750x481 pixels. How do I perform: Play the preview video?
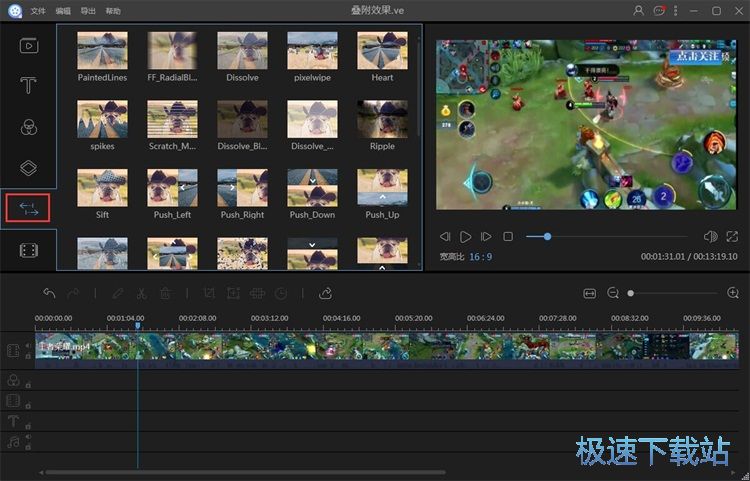pyautogui.click(x=465, y=237)
